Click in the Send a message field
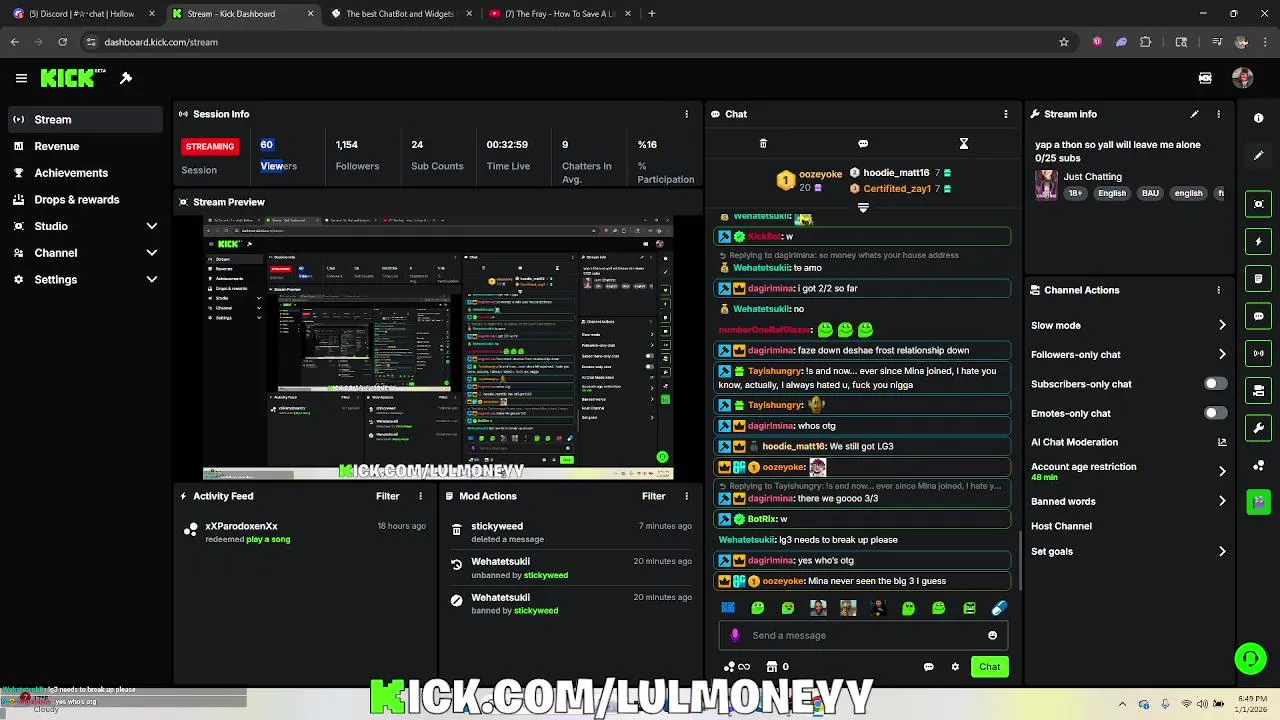The image size is (1280, 720). 863,635
